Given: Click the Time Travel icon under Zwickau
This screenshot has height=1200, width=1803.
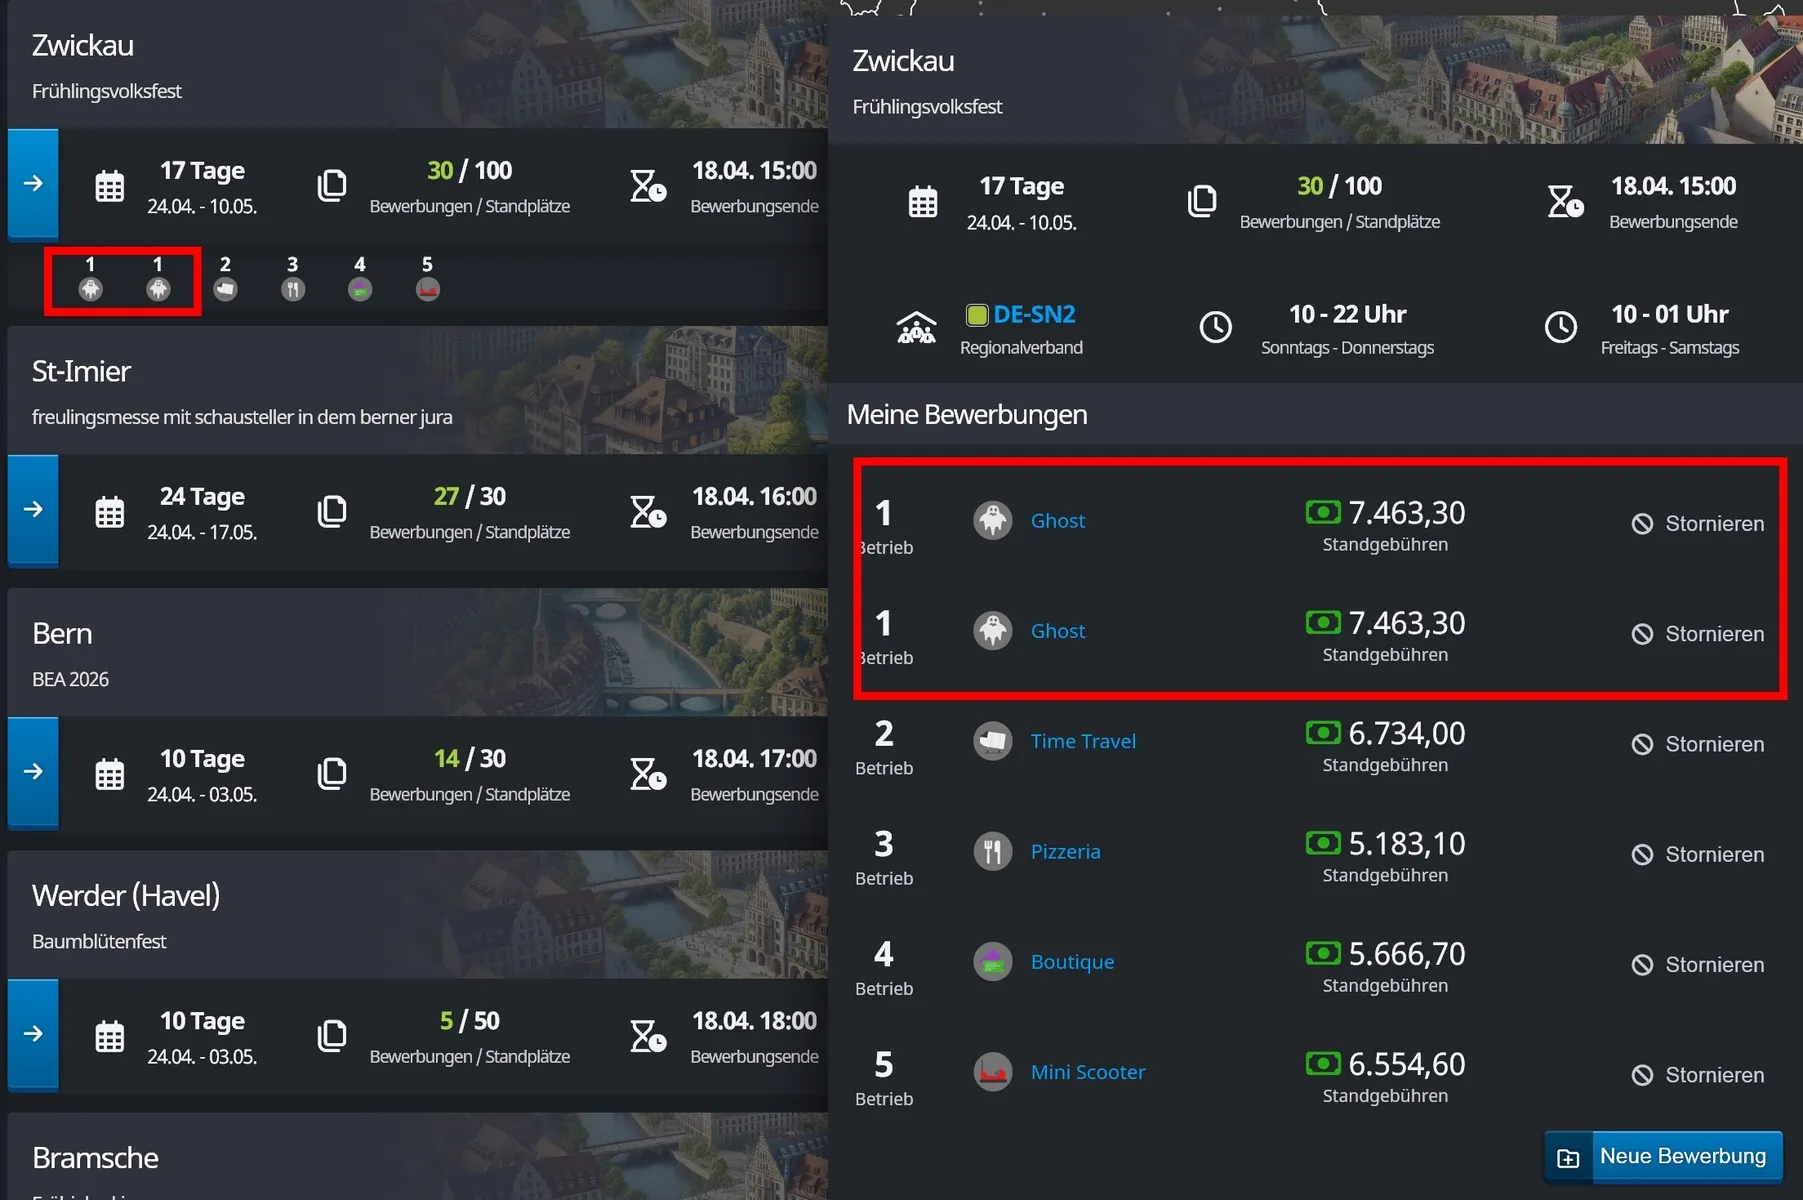Looking at the screenshot, I should pos(225,289).
